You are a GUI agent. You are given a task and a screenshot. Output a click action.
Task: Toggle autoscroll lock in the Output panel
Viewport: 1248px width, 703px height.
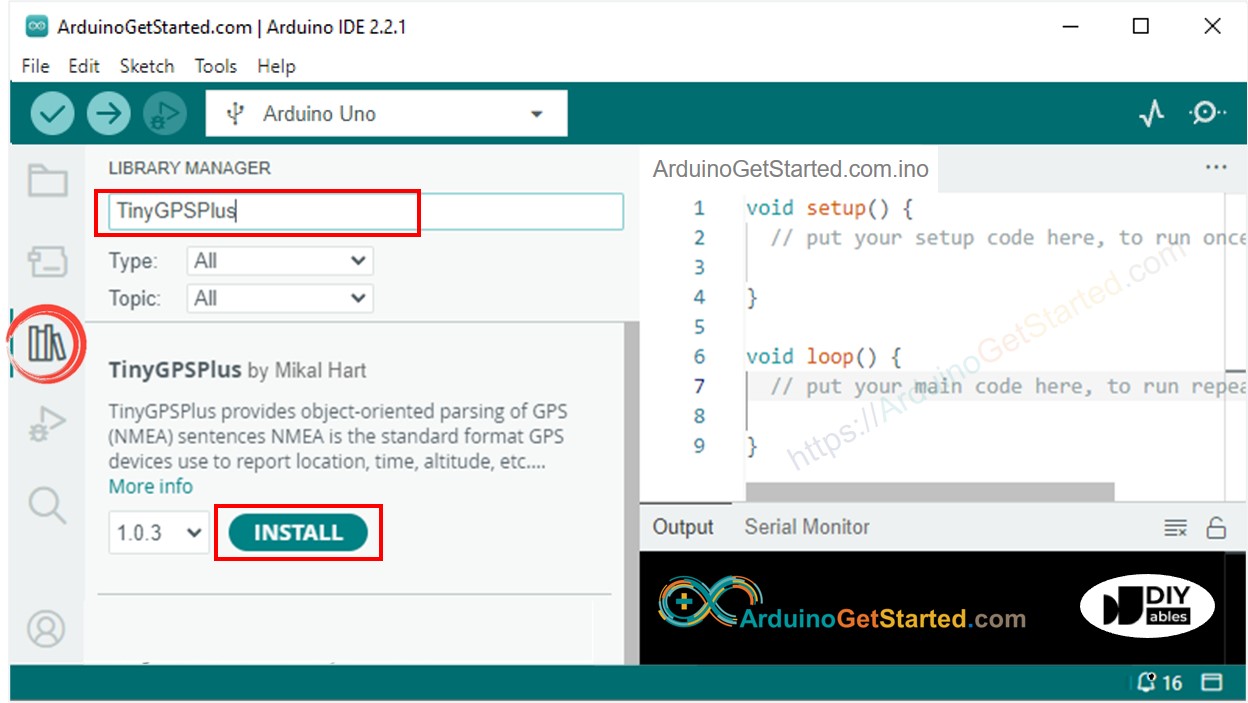[x=1218, y=527]
